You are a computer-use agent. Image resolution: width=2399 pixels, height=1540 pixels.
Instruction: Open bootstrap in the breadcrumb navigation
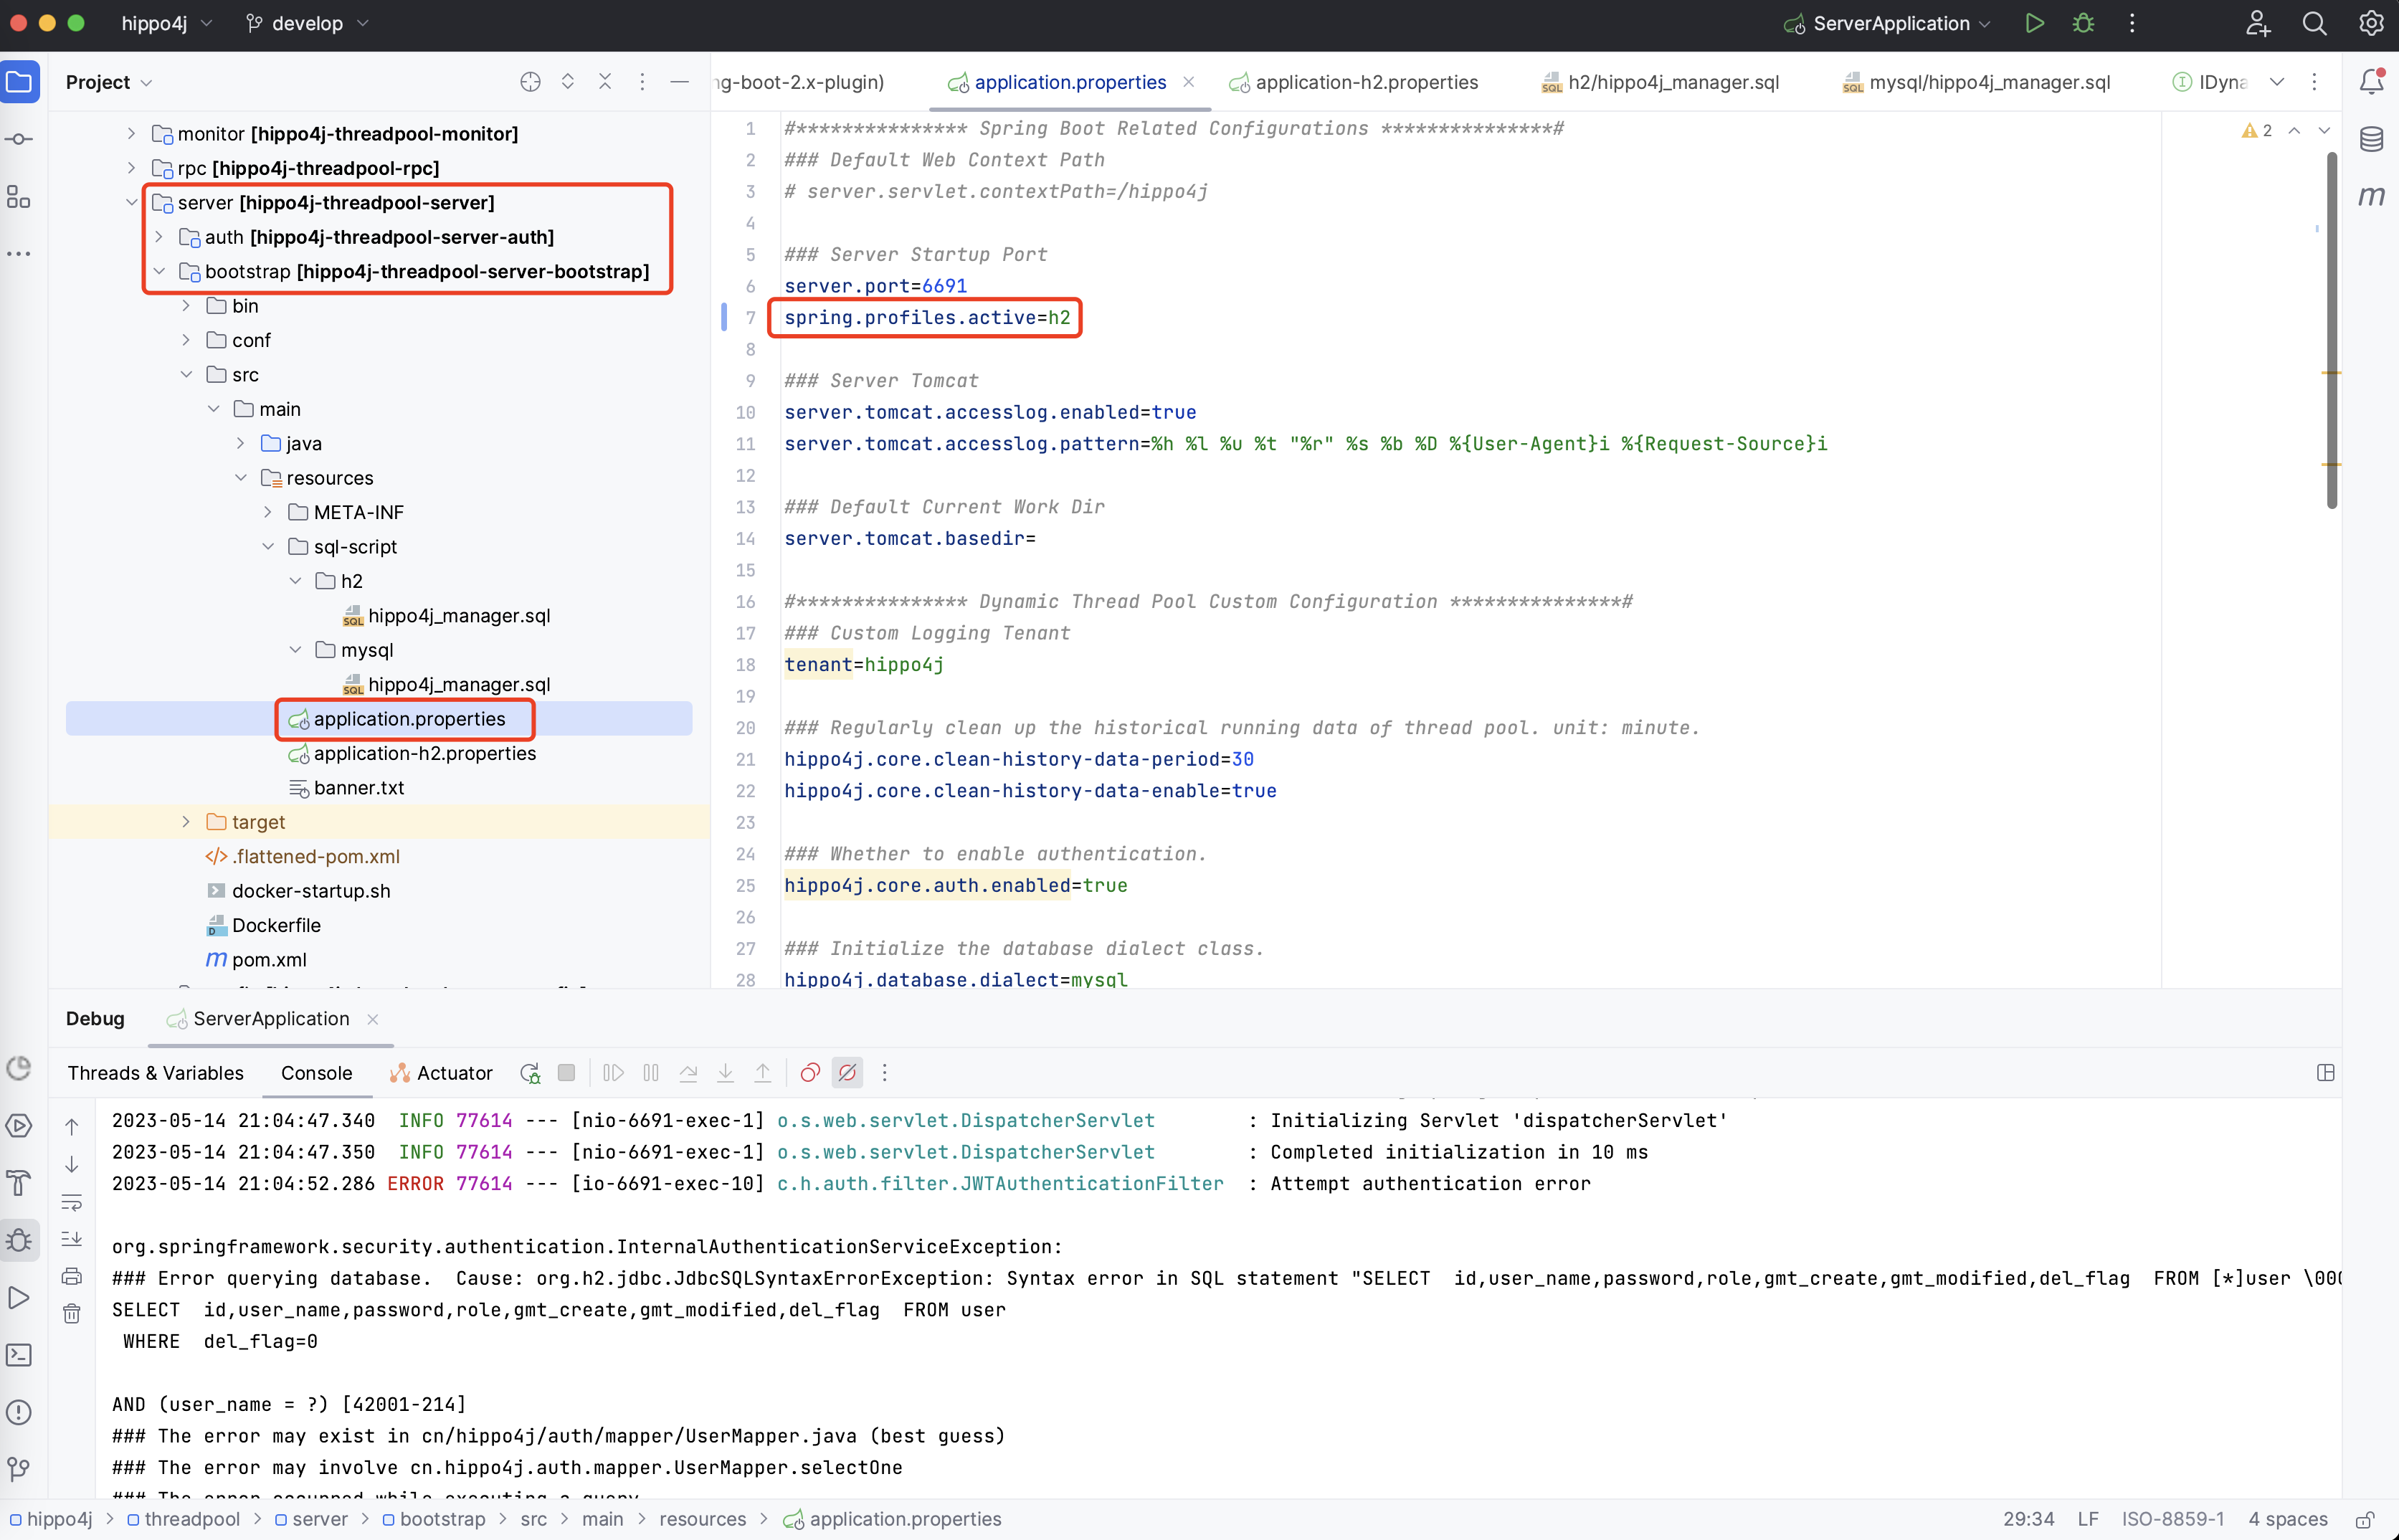[x=443, y=1519]
